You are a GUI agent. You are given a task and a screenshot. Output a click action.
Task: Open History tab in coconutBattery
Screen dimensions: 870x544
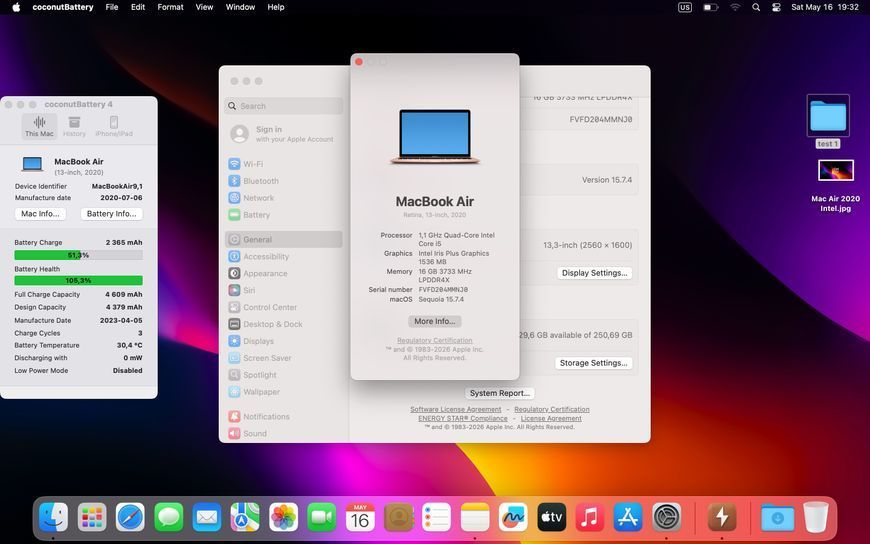click(74, 127)
